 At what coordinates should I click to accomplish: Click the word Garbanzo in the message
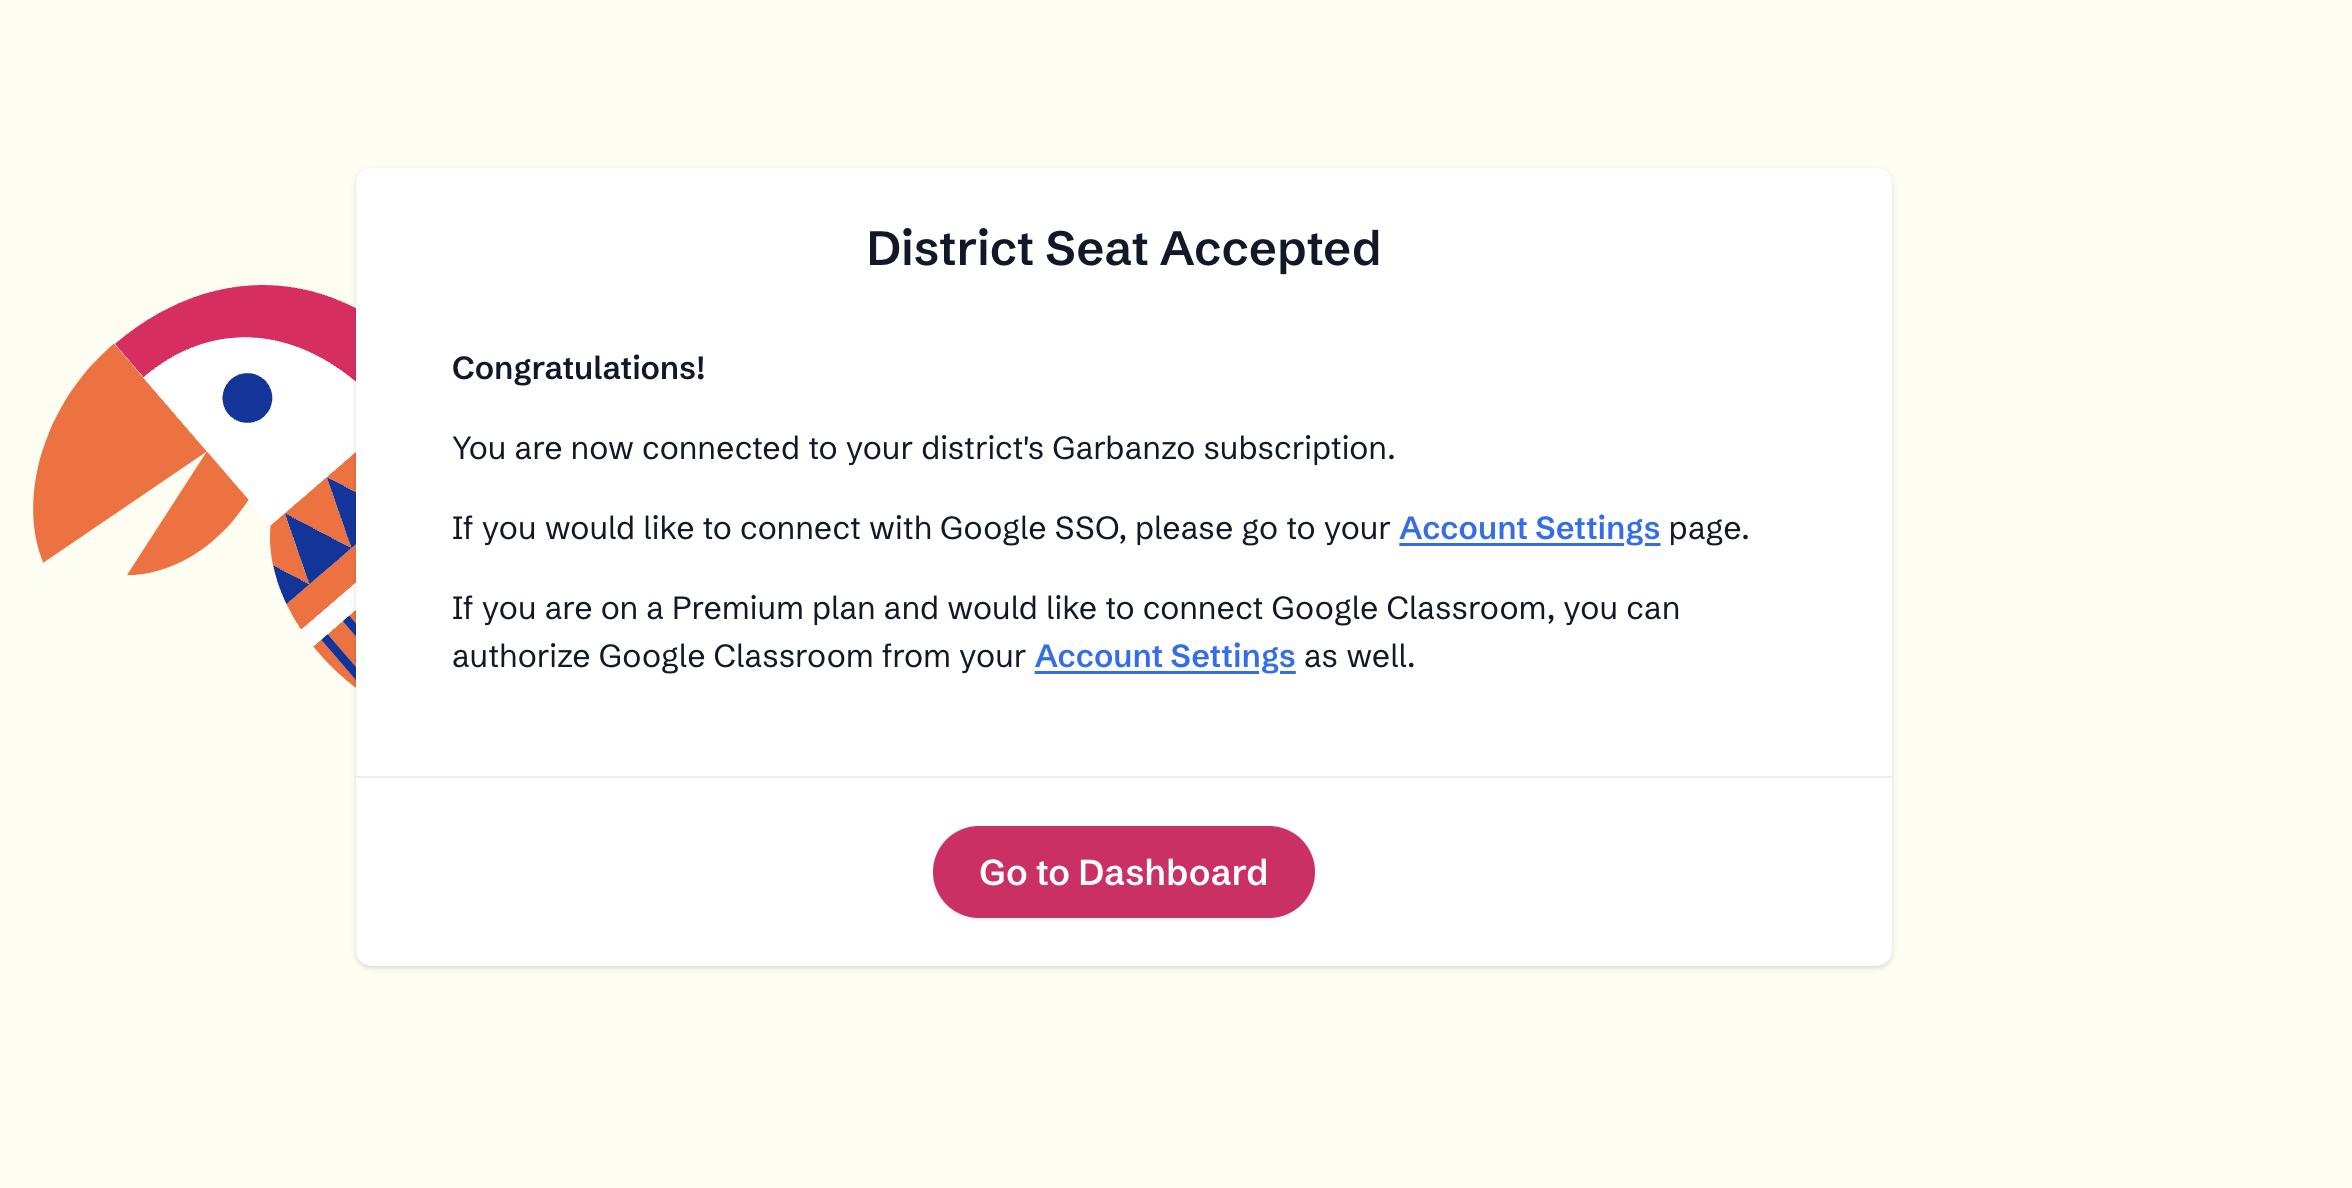tap(1123, 448)
